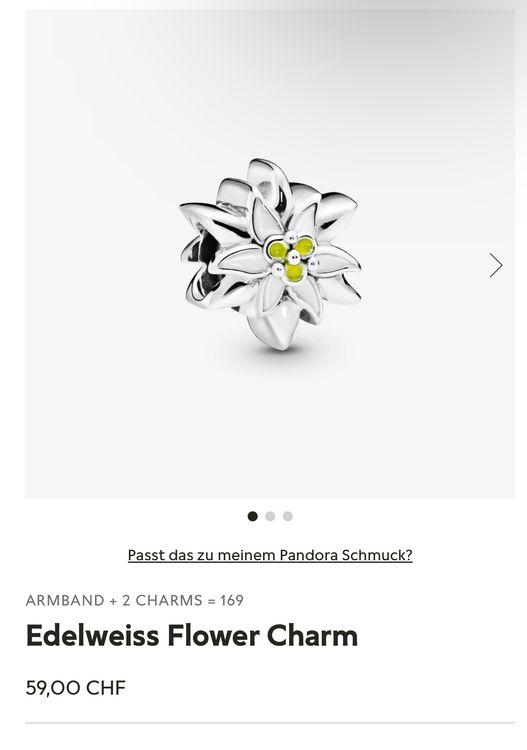Click the number 169 in the promo line
The height and width of the screenshot is (750, 527).
coord(232,600)
